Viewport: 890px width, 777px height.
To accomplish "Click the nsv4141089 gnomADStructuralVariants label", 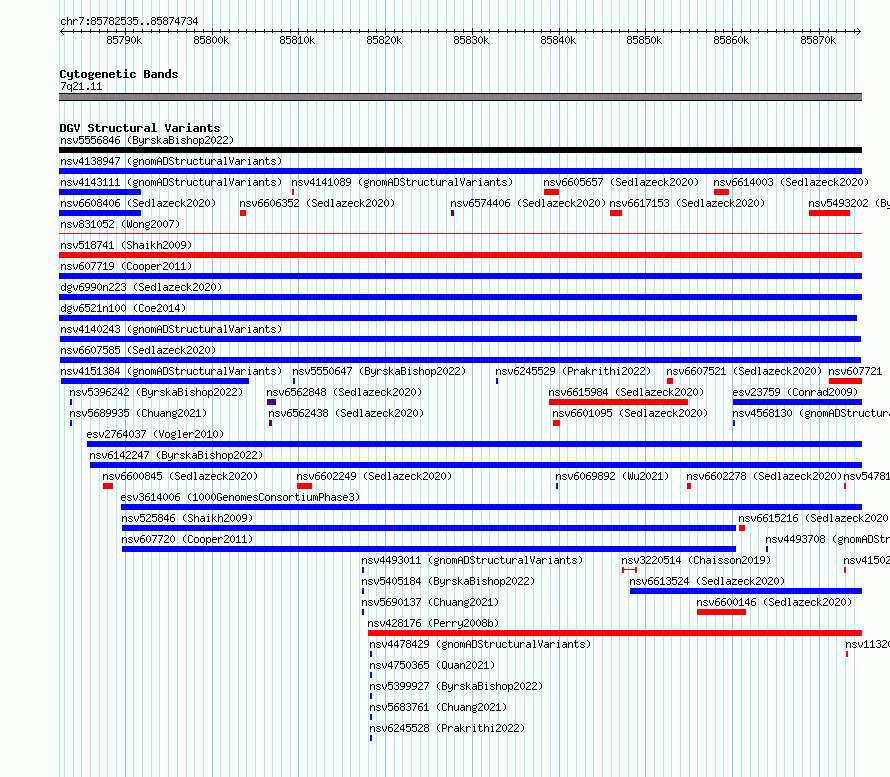I will tap(402, 182).
